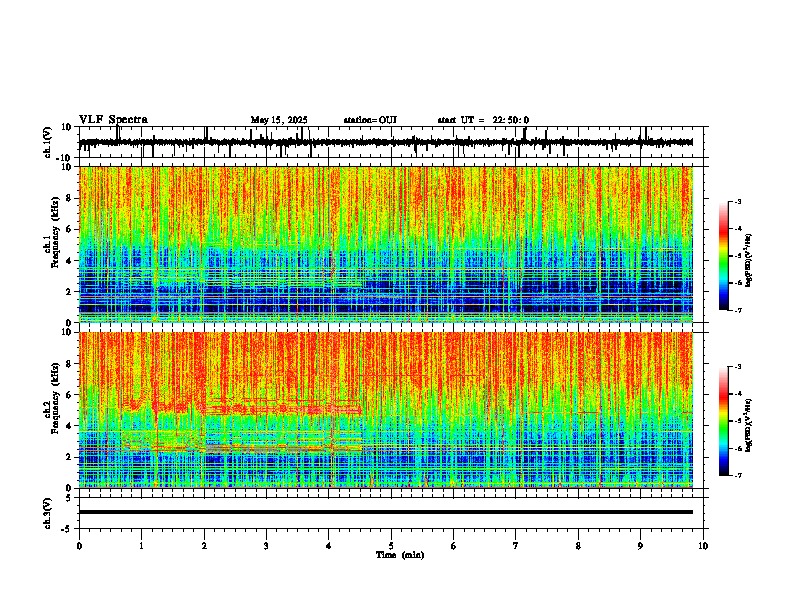Click the ch.1 spectrogram image
The image size is (792, 612).
pos(386,244)
